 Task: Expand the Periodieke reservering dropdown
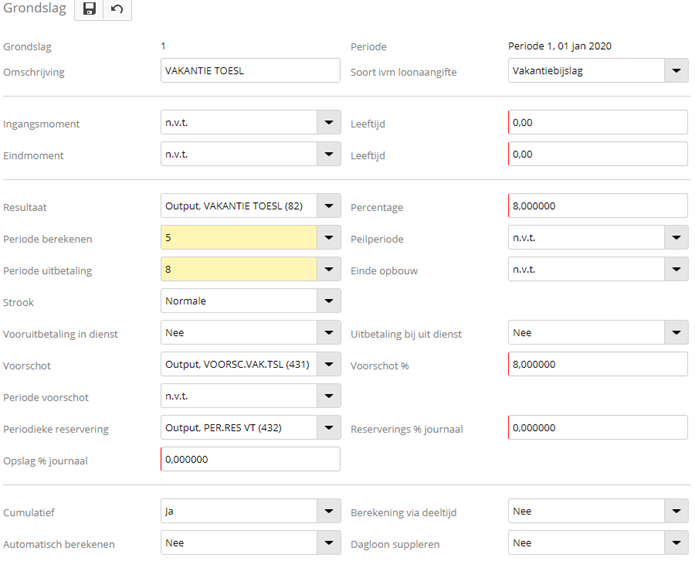(x=329, y=428)
